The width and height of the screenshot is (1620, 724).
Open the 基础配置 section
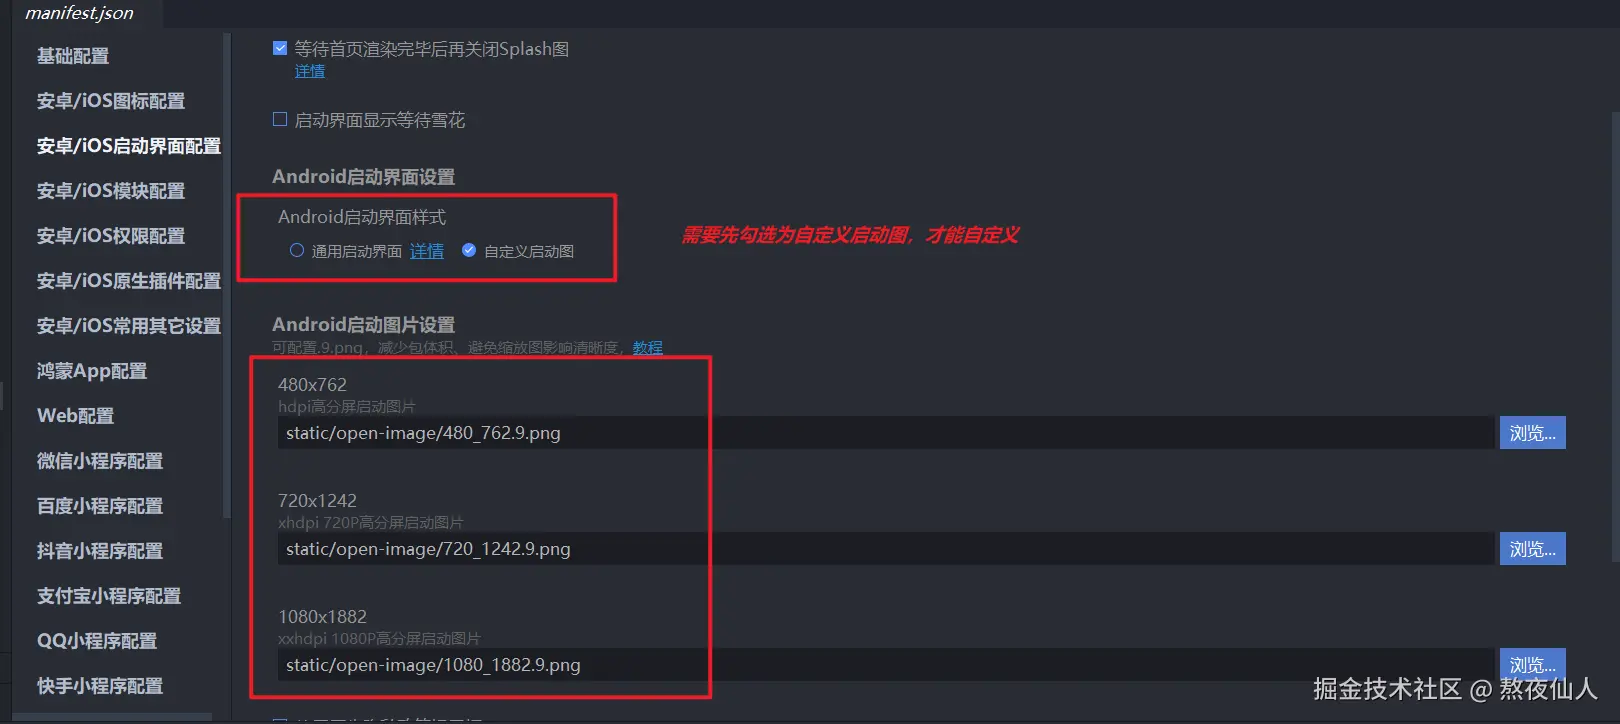tap(73, 56)
